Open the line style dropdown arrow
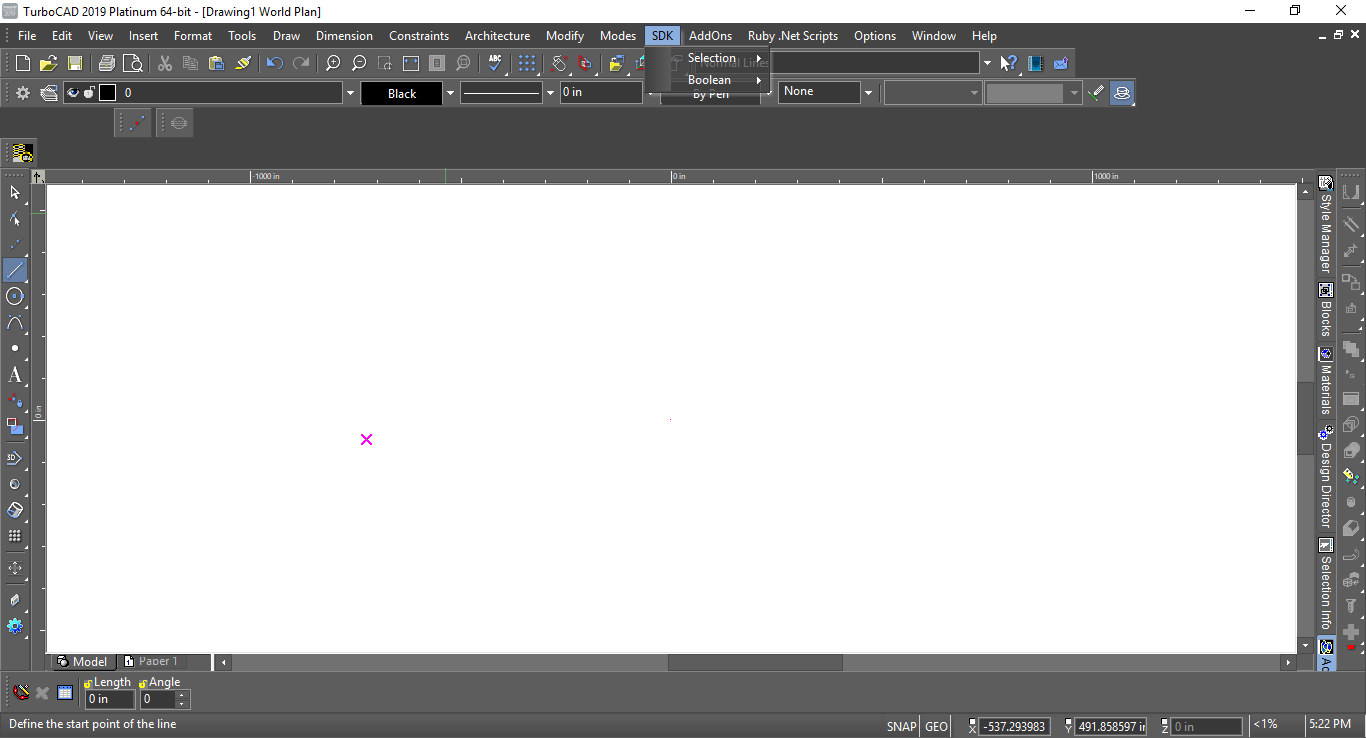 click(x=550, y=93)
